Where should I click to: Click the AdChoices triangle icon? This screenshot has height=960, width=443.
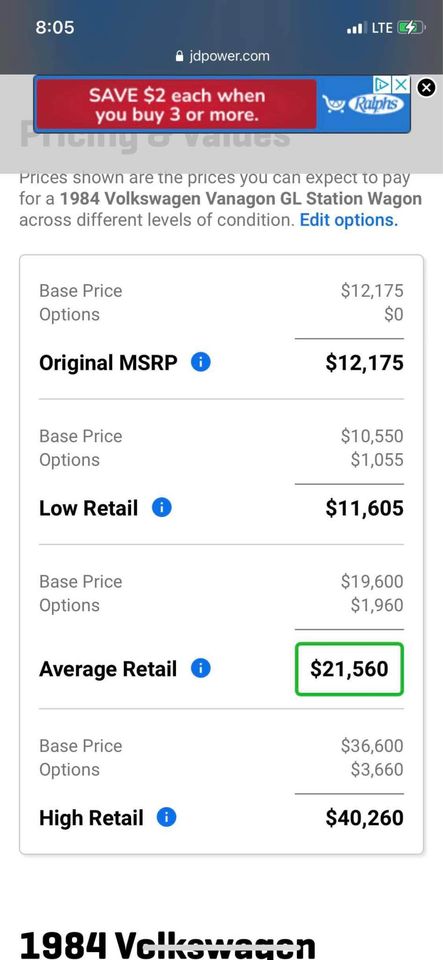382,84
